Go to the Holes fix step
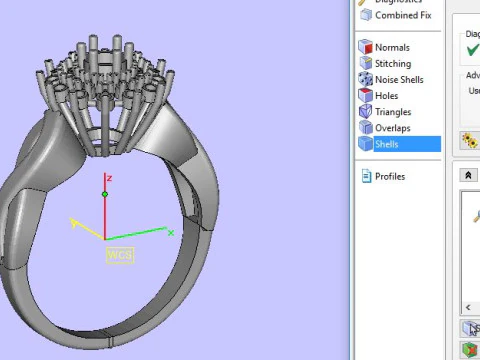The image size is (480, 360). (378, 96)
